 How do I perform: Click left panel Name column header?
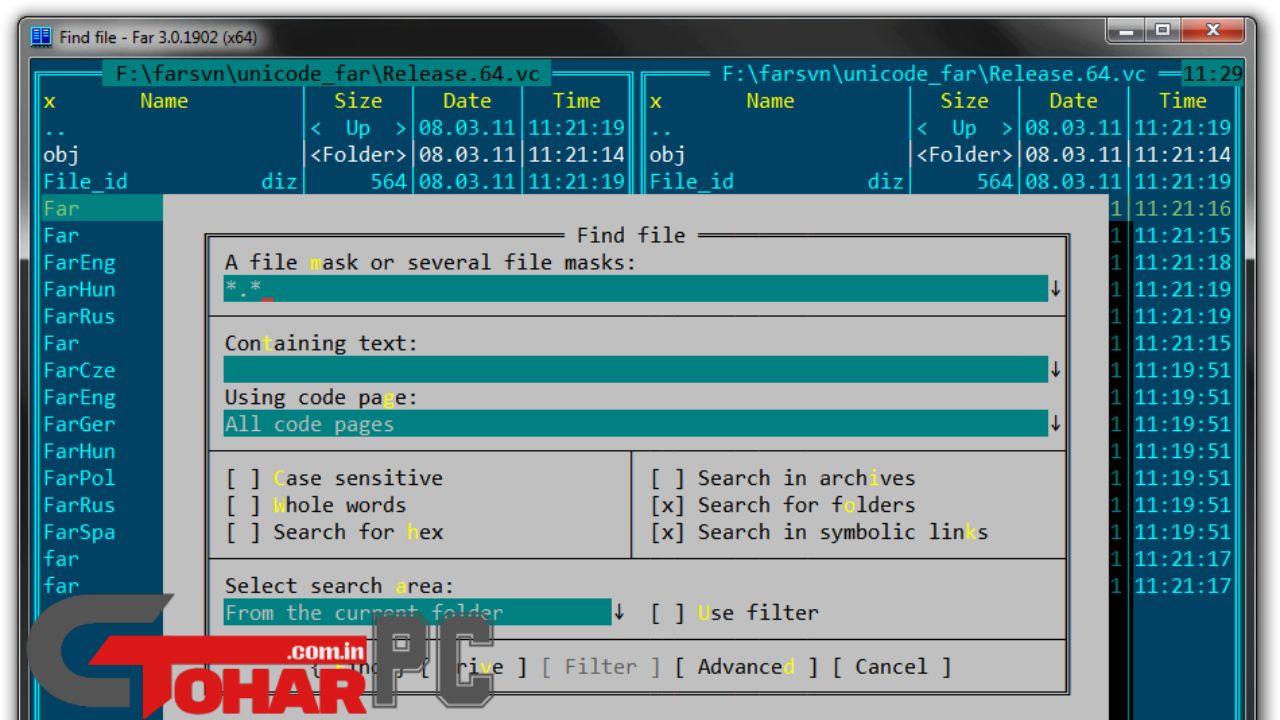(164, 101)
